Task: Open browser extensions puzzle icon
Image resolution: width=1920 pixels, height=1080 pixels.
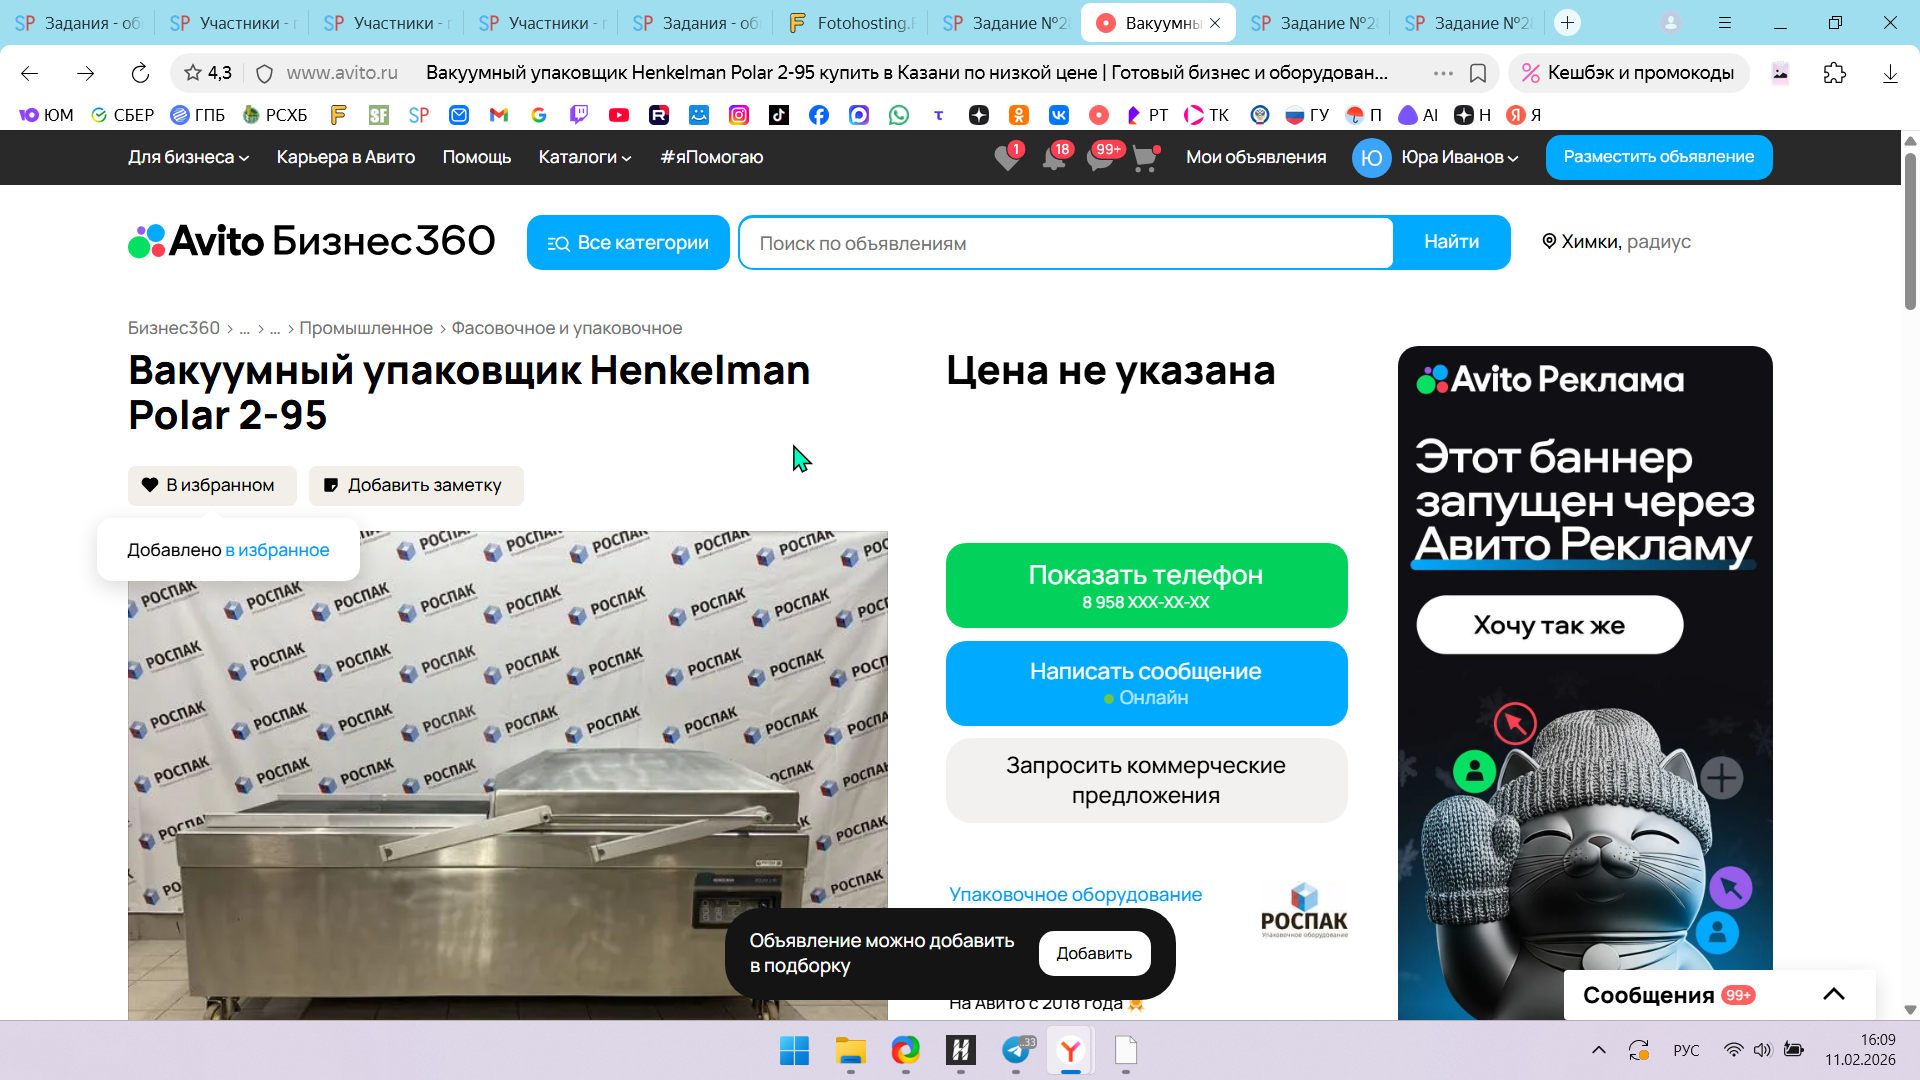Action: pos(1834,73)
